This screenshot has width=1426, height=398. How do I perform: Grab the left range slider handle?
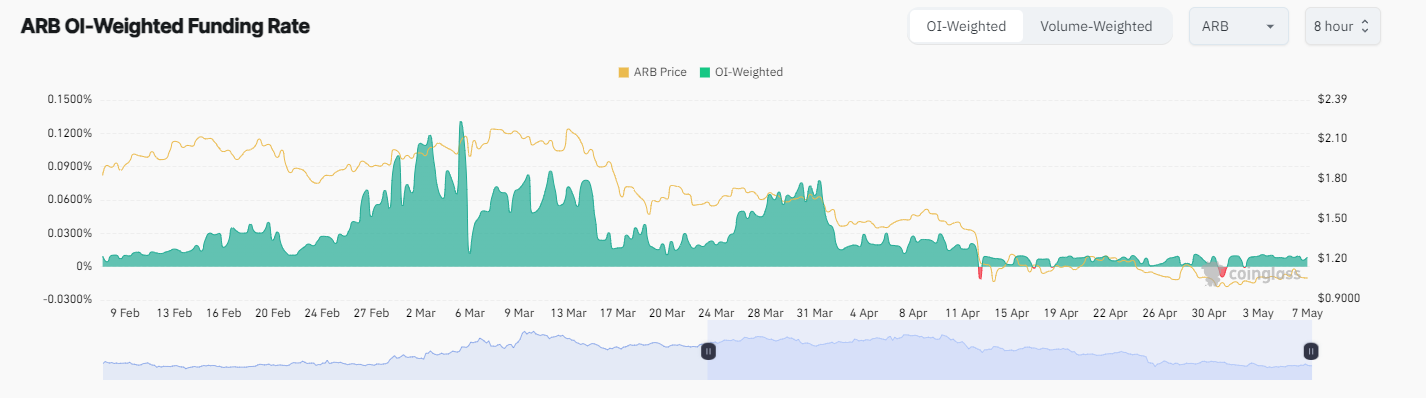click(708, 351)
